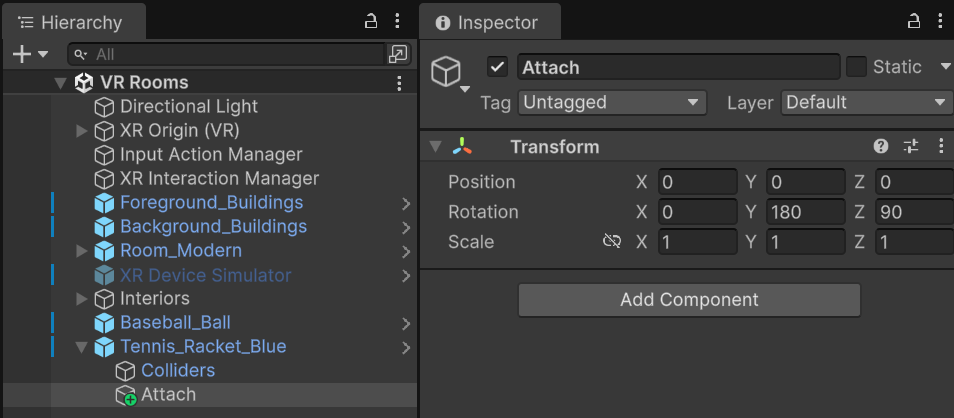Click the search-by-type button beside search
Image resolution: width=954 pixels, height=418 pixels.
coord(398,54)
